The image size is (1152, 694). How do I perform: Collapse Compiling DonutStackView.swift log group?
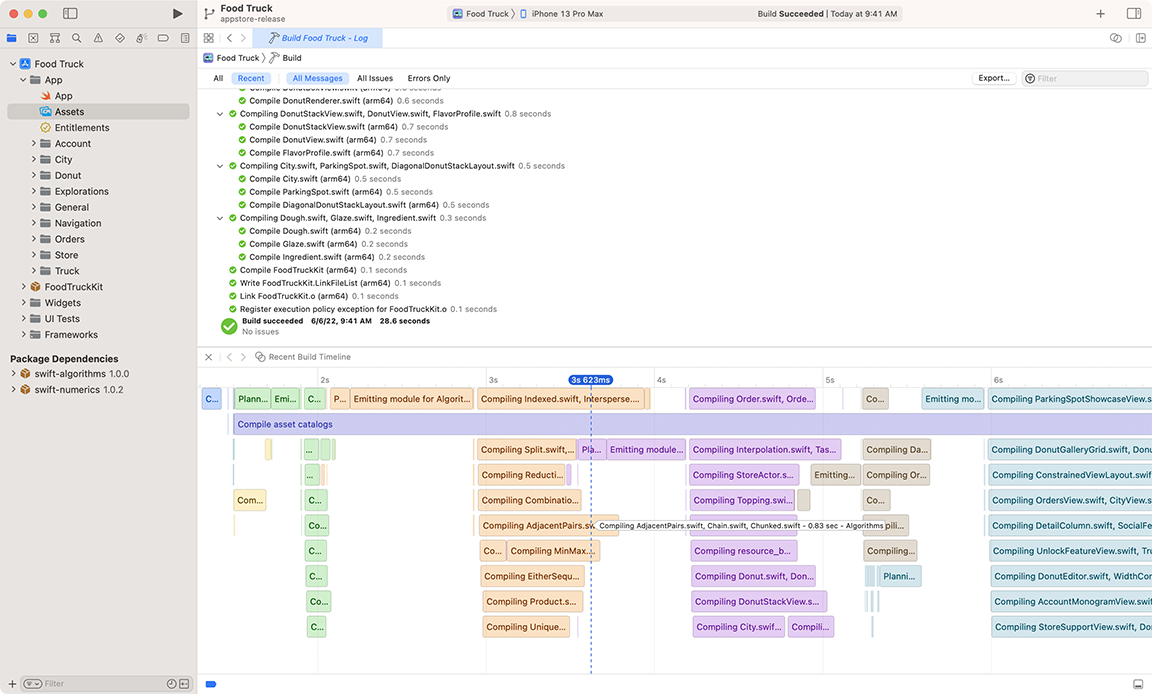(x=220, y=114)
